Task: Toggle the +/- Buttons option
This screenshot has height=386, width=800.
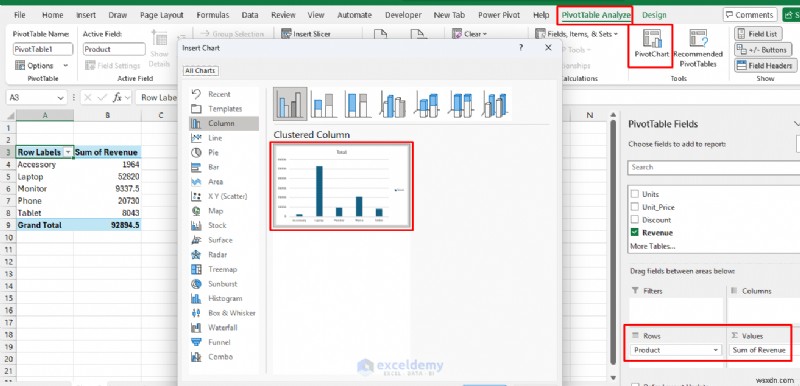Action: [763, 50]
